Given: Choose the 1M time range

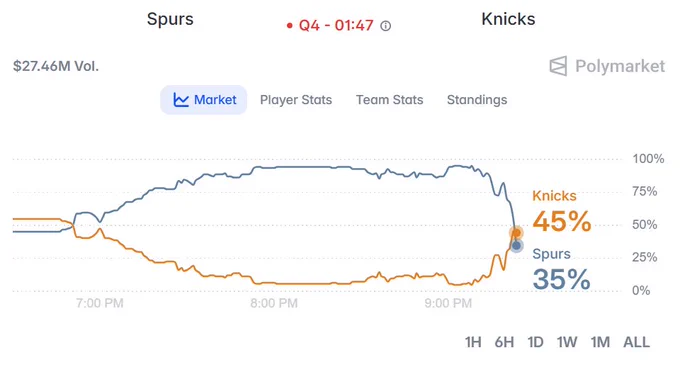Looking at the screenshot, I should (600, 342).
